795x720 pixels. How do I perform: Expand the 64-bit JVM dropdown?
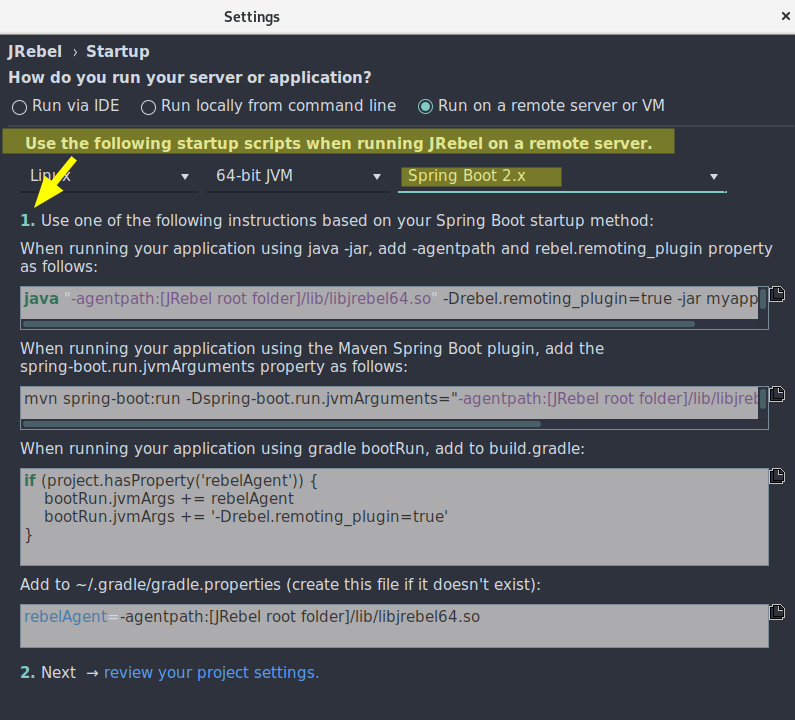pos(296,176)
